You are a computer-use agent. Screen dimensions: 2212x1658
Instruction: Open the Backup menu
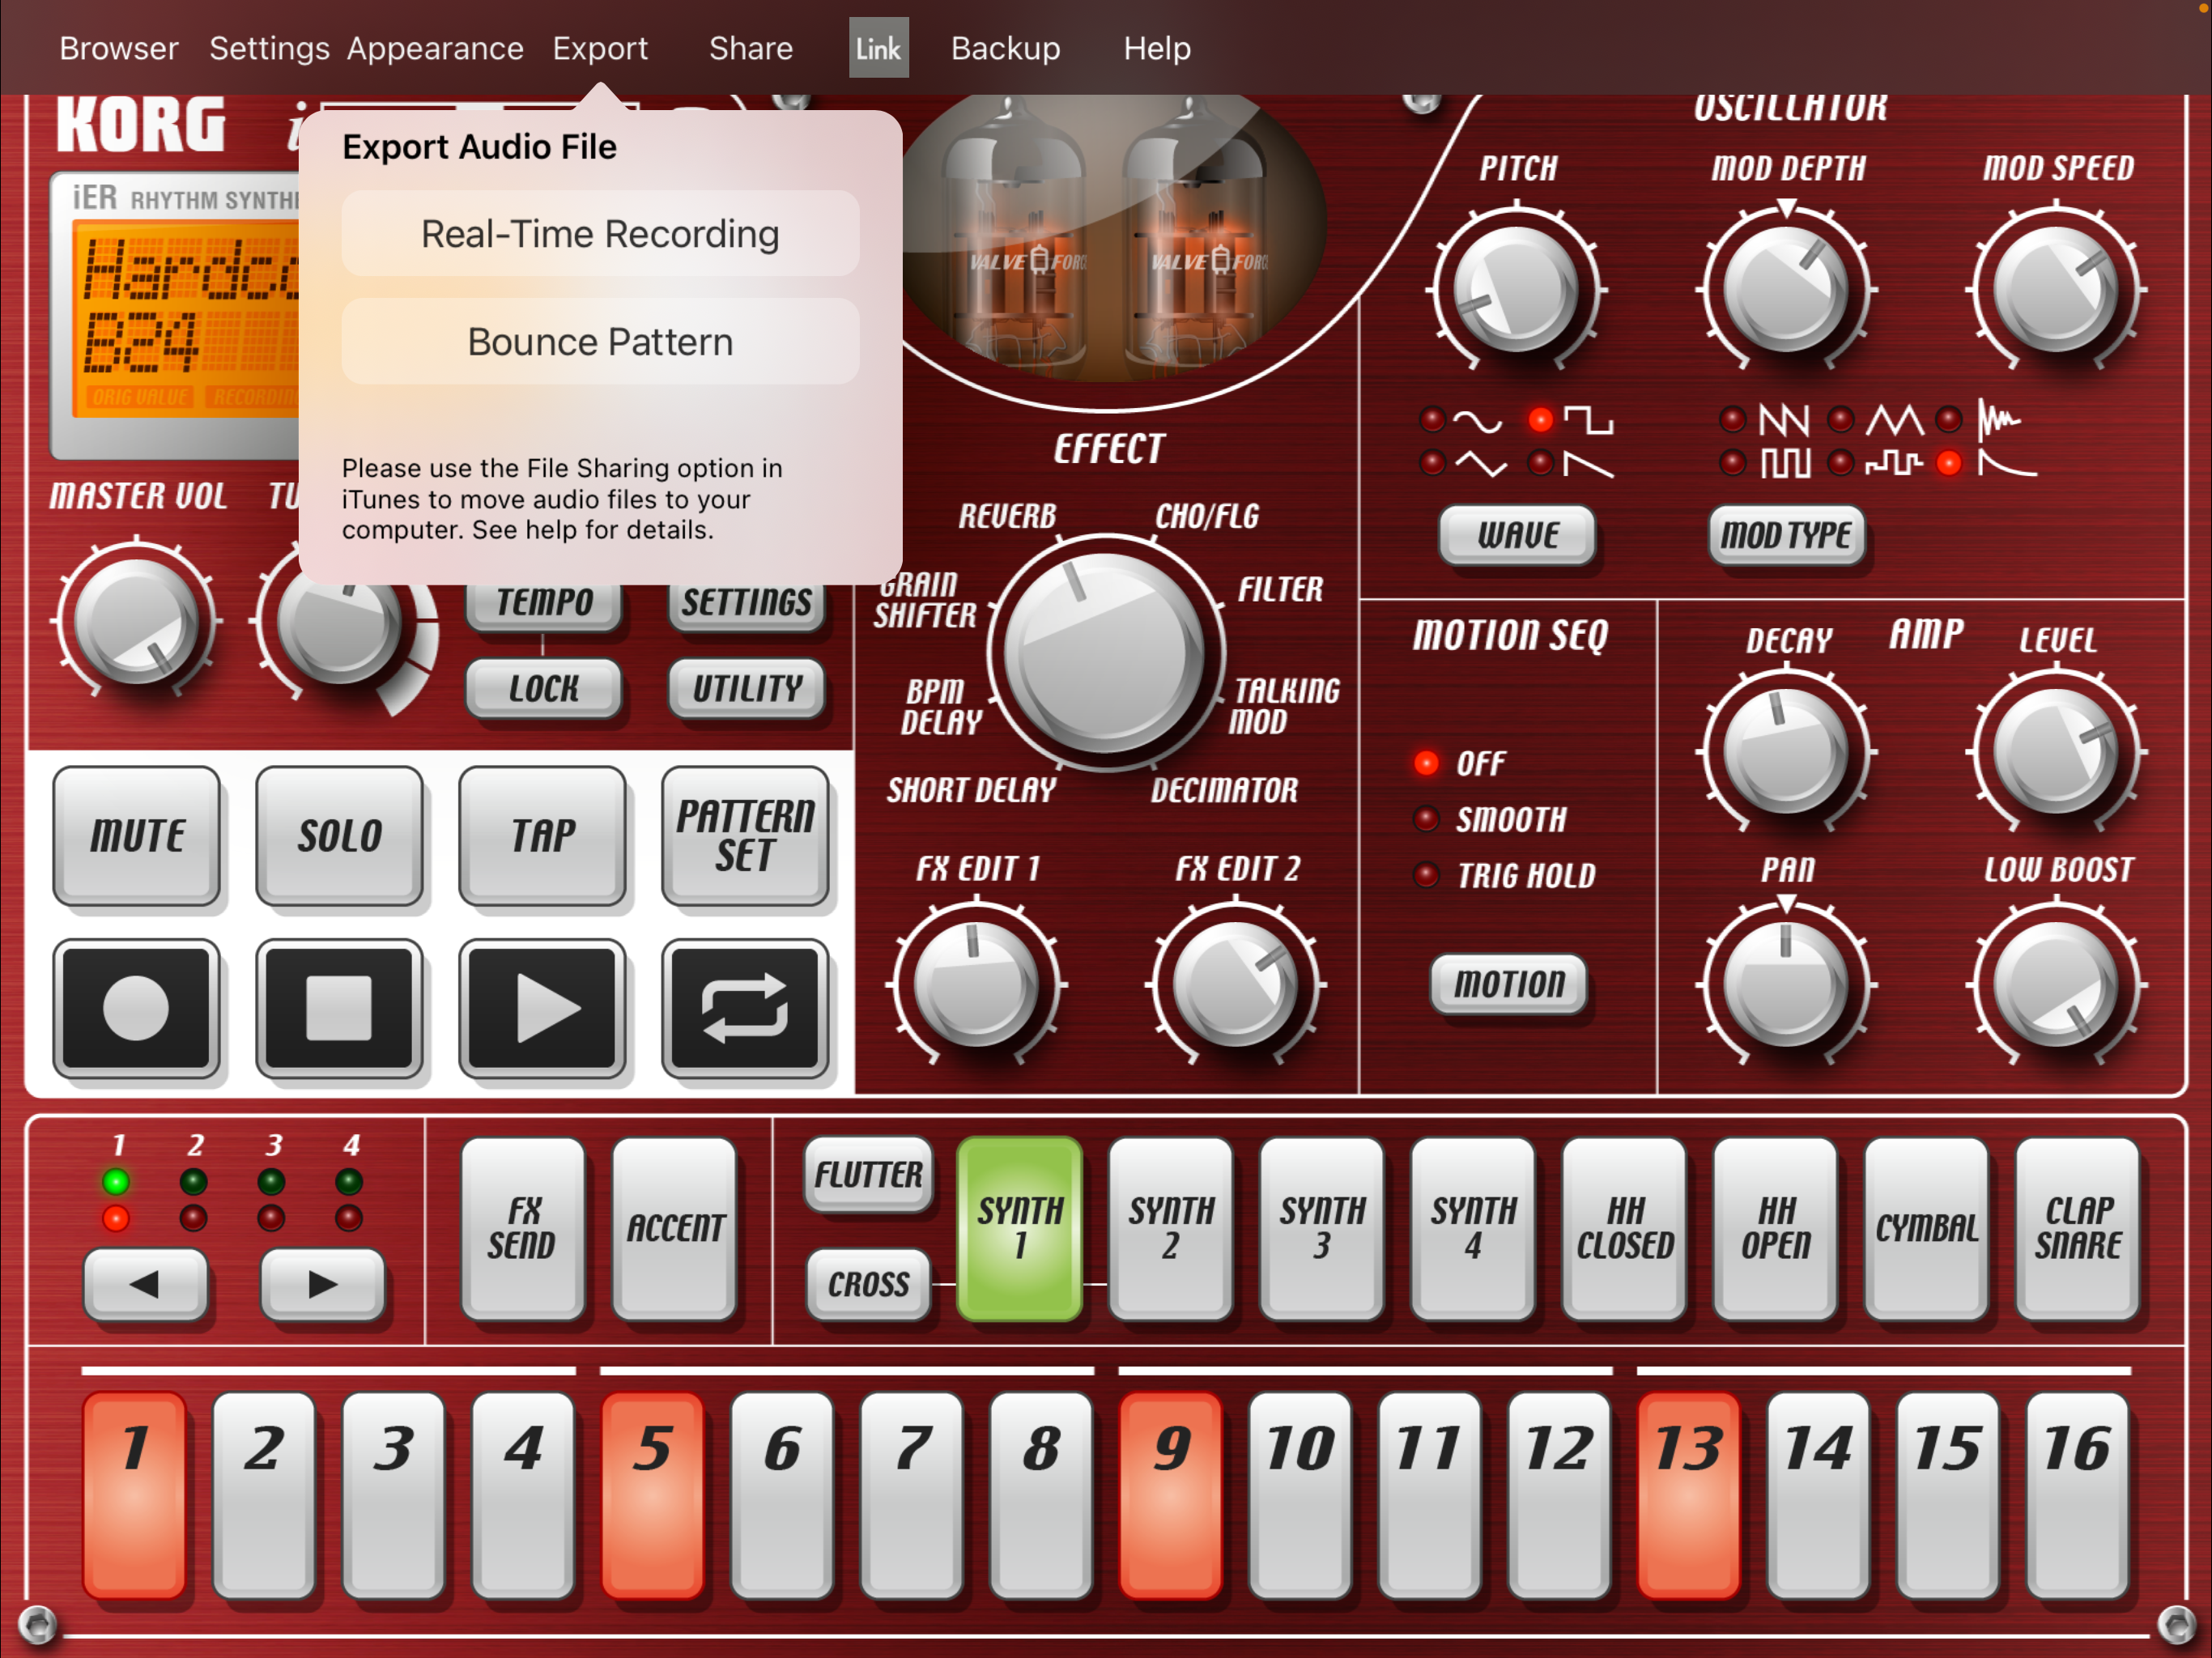tap(1005, 48)
